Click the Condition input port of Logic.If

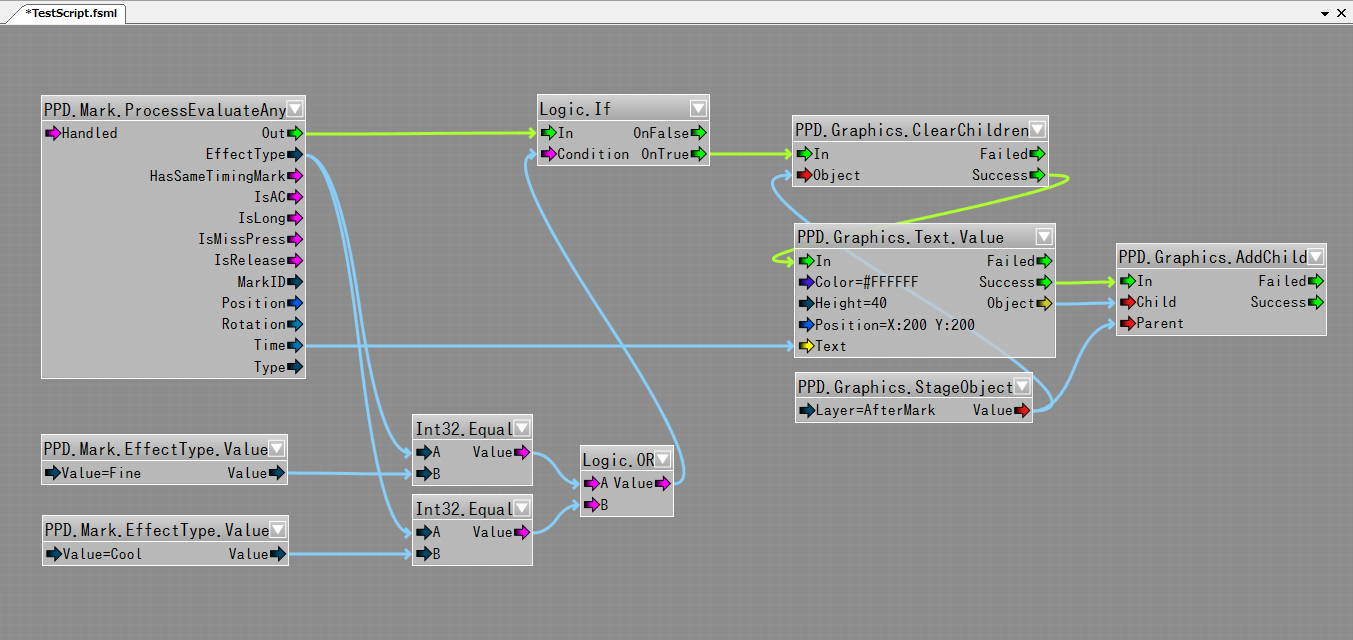(548, 154)
